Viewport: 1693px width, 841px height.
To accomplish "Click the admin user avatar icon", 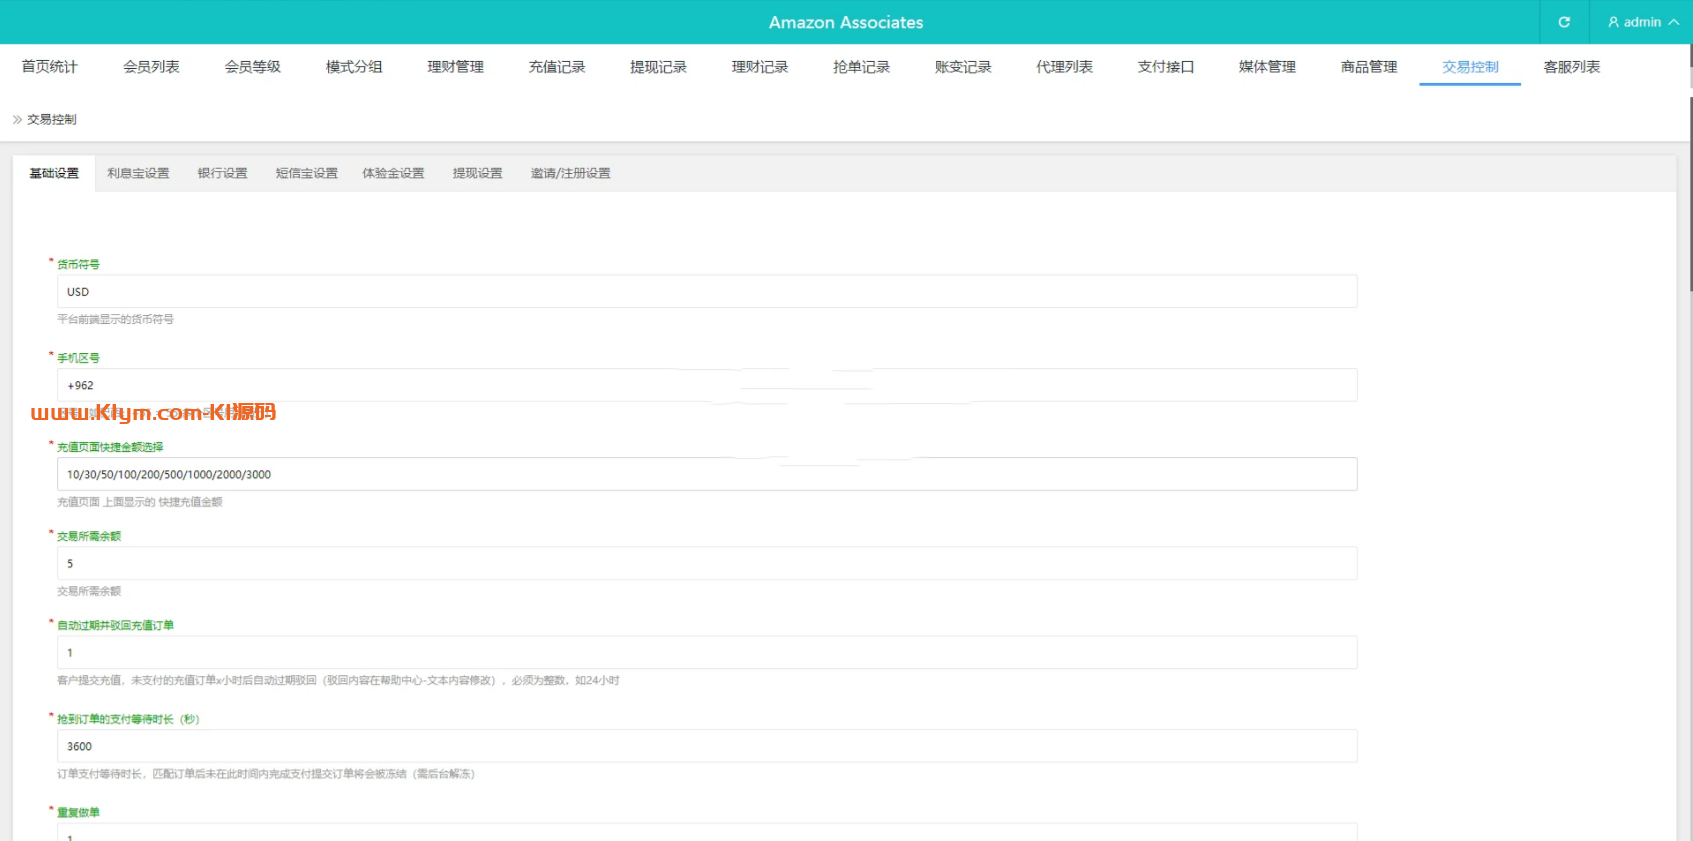I will pyautogui.click(x=1613, y=22).
